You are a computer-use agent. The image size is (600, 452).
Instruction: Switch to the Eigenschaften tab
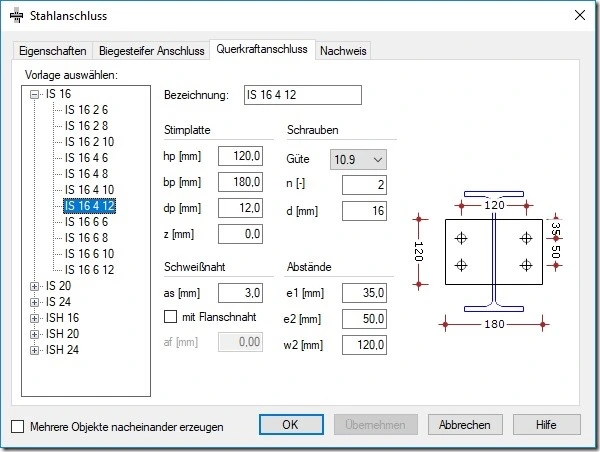point(52,51)
